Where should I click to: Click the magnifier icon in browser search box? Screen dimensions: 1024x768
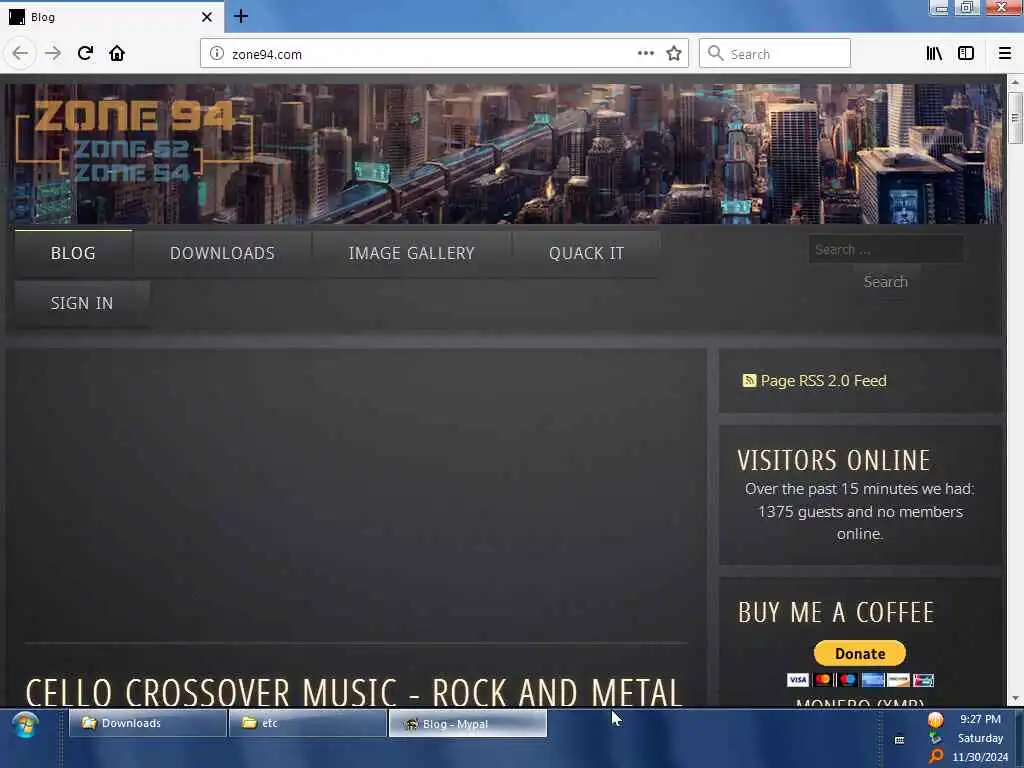point(716,54)
